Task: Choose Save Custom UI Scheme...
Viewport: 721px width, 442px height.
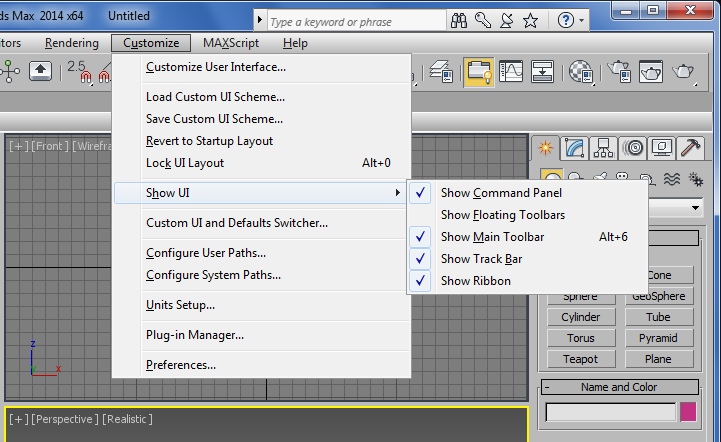Action: [214, 119]
